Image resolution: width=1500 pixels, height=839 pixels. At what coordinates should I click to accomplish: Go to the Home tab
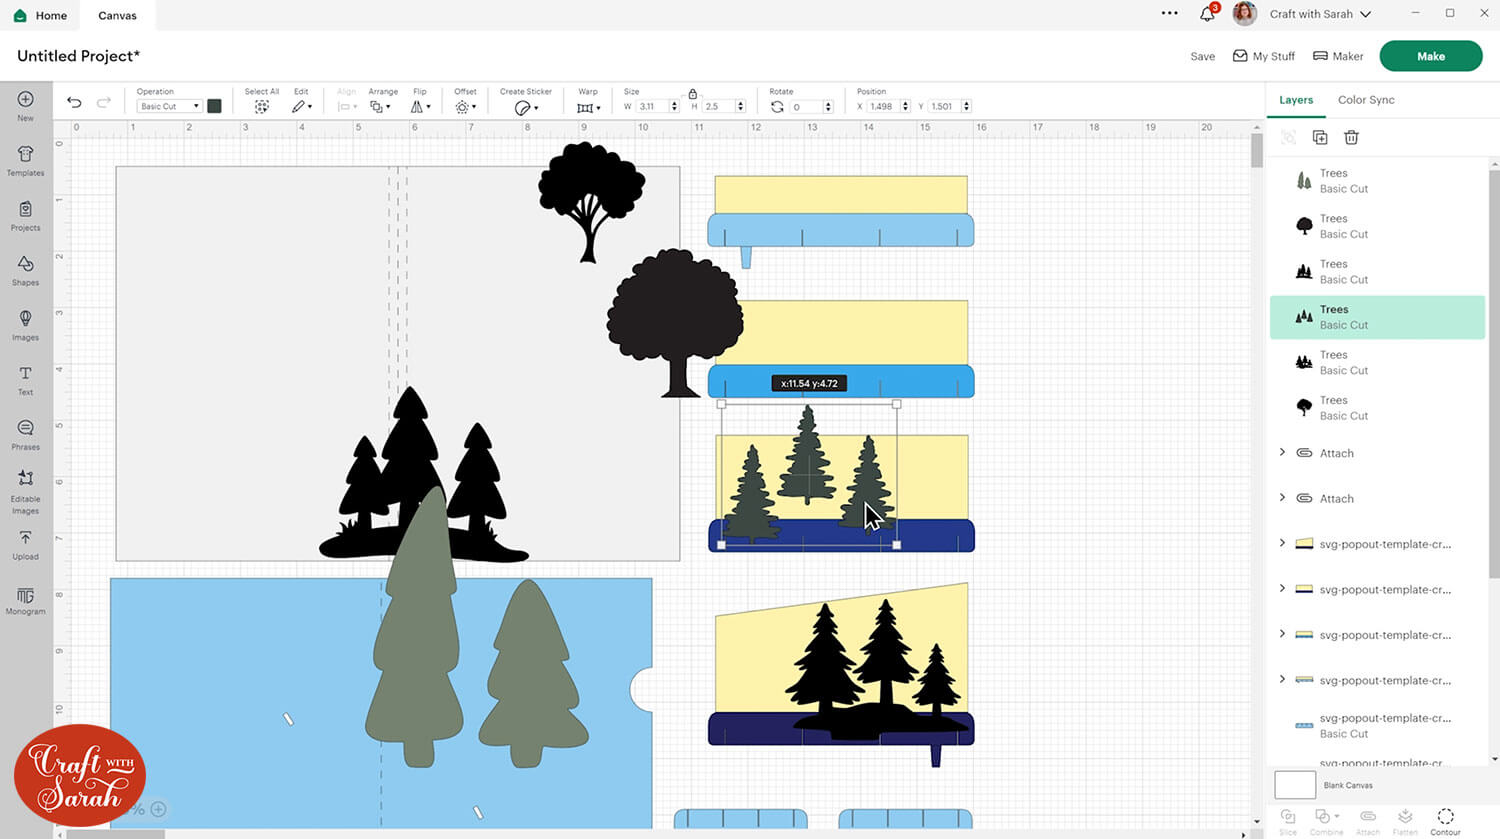tap(41, 15)
